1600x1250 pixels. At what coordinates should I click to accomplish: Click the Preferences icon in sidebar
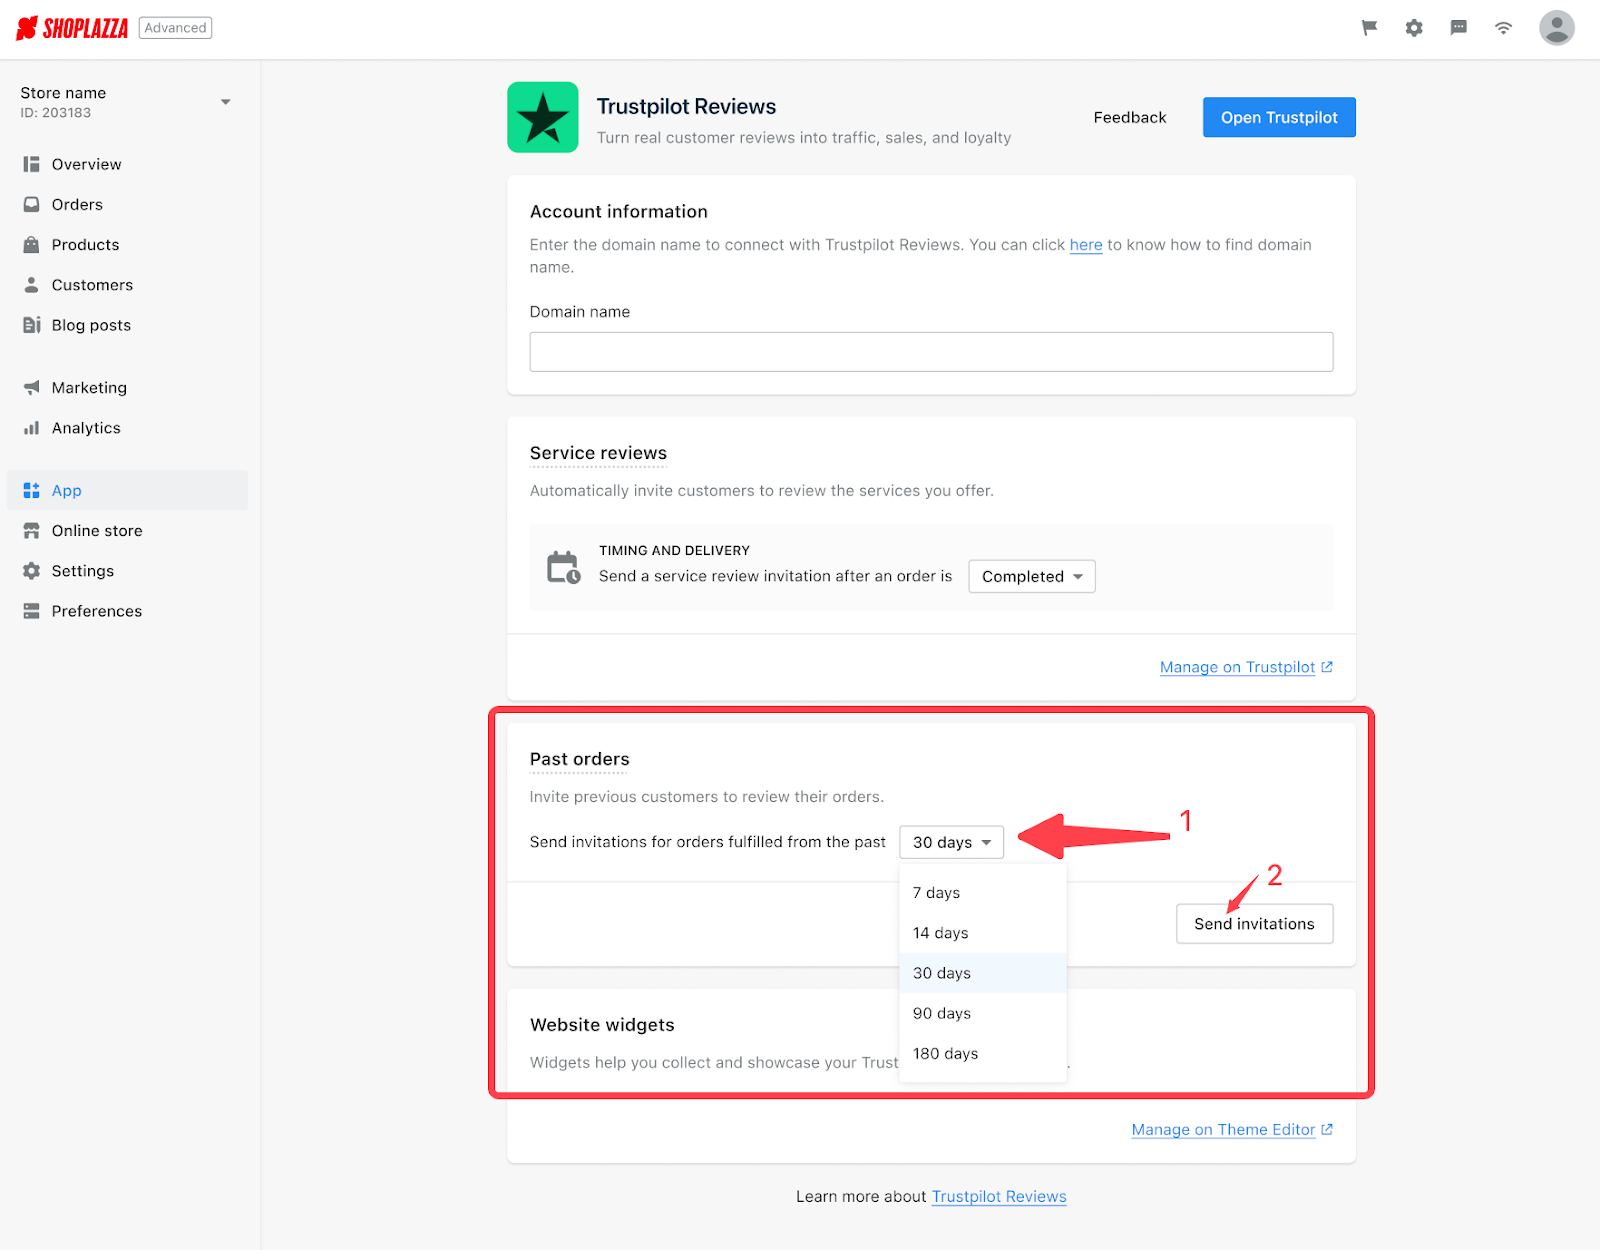[31, 611]
